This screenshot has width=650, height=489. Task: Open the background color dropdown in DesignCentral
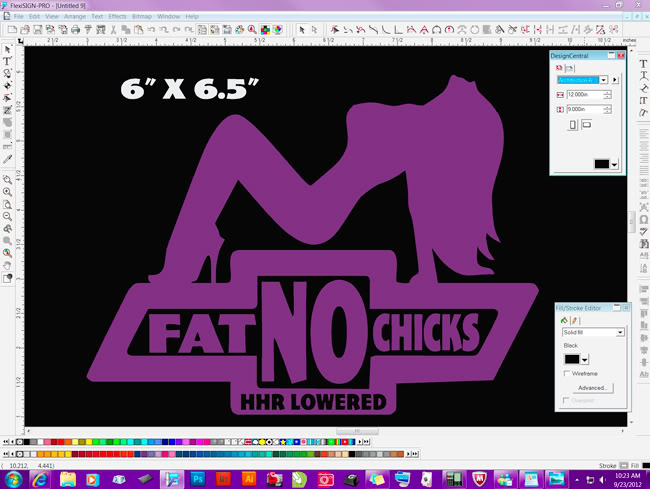[614, 164]
